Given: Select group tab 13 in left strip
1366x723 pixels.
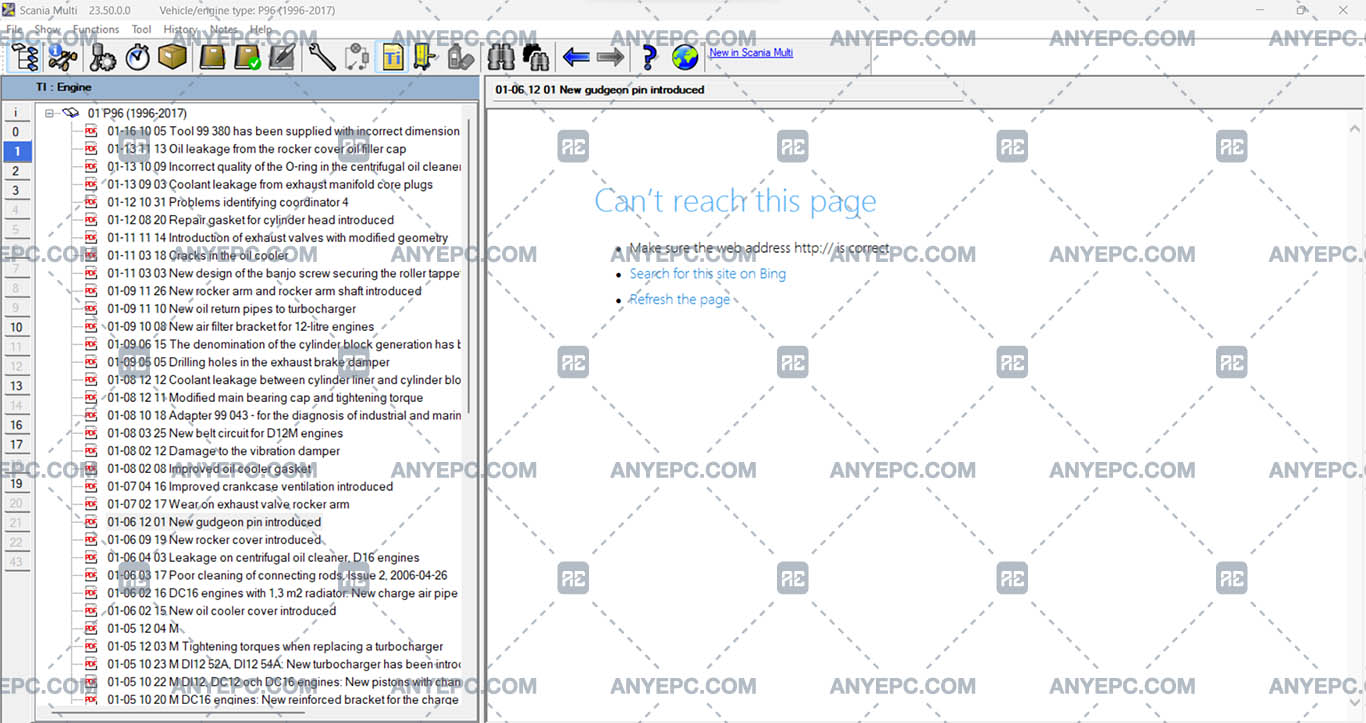Looking at the screenshot, I should (x=16, y=386).
